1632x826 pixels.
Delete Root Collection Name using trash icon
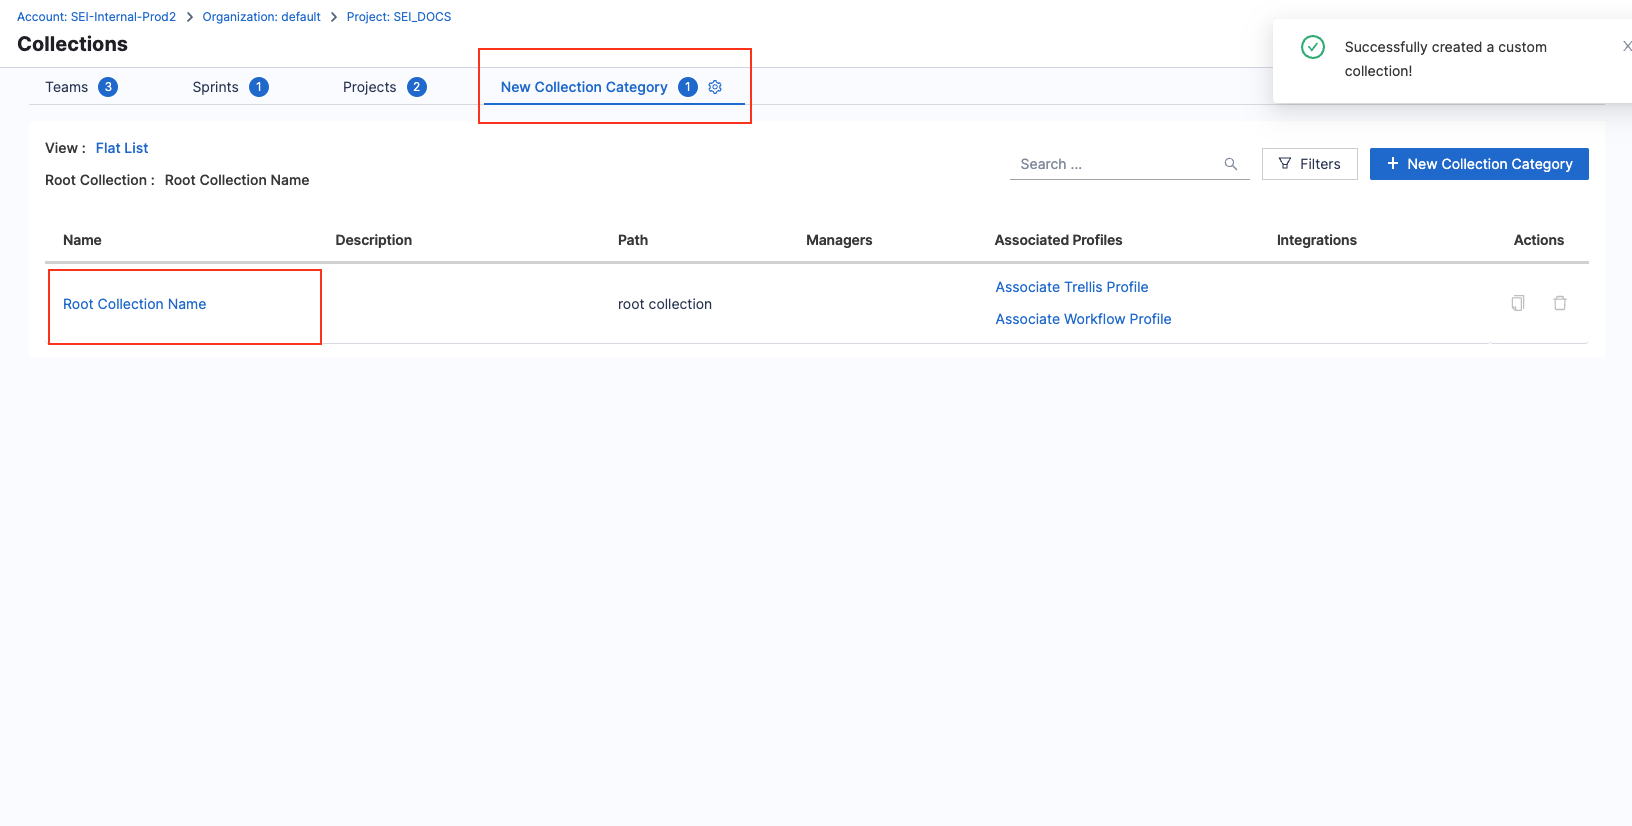(1559, 303)
